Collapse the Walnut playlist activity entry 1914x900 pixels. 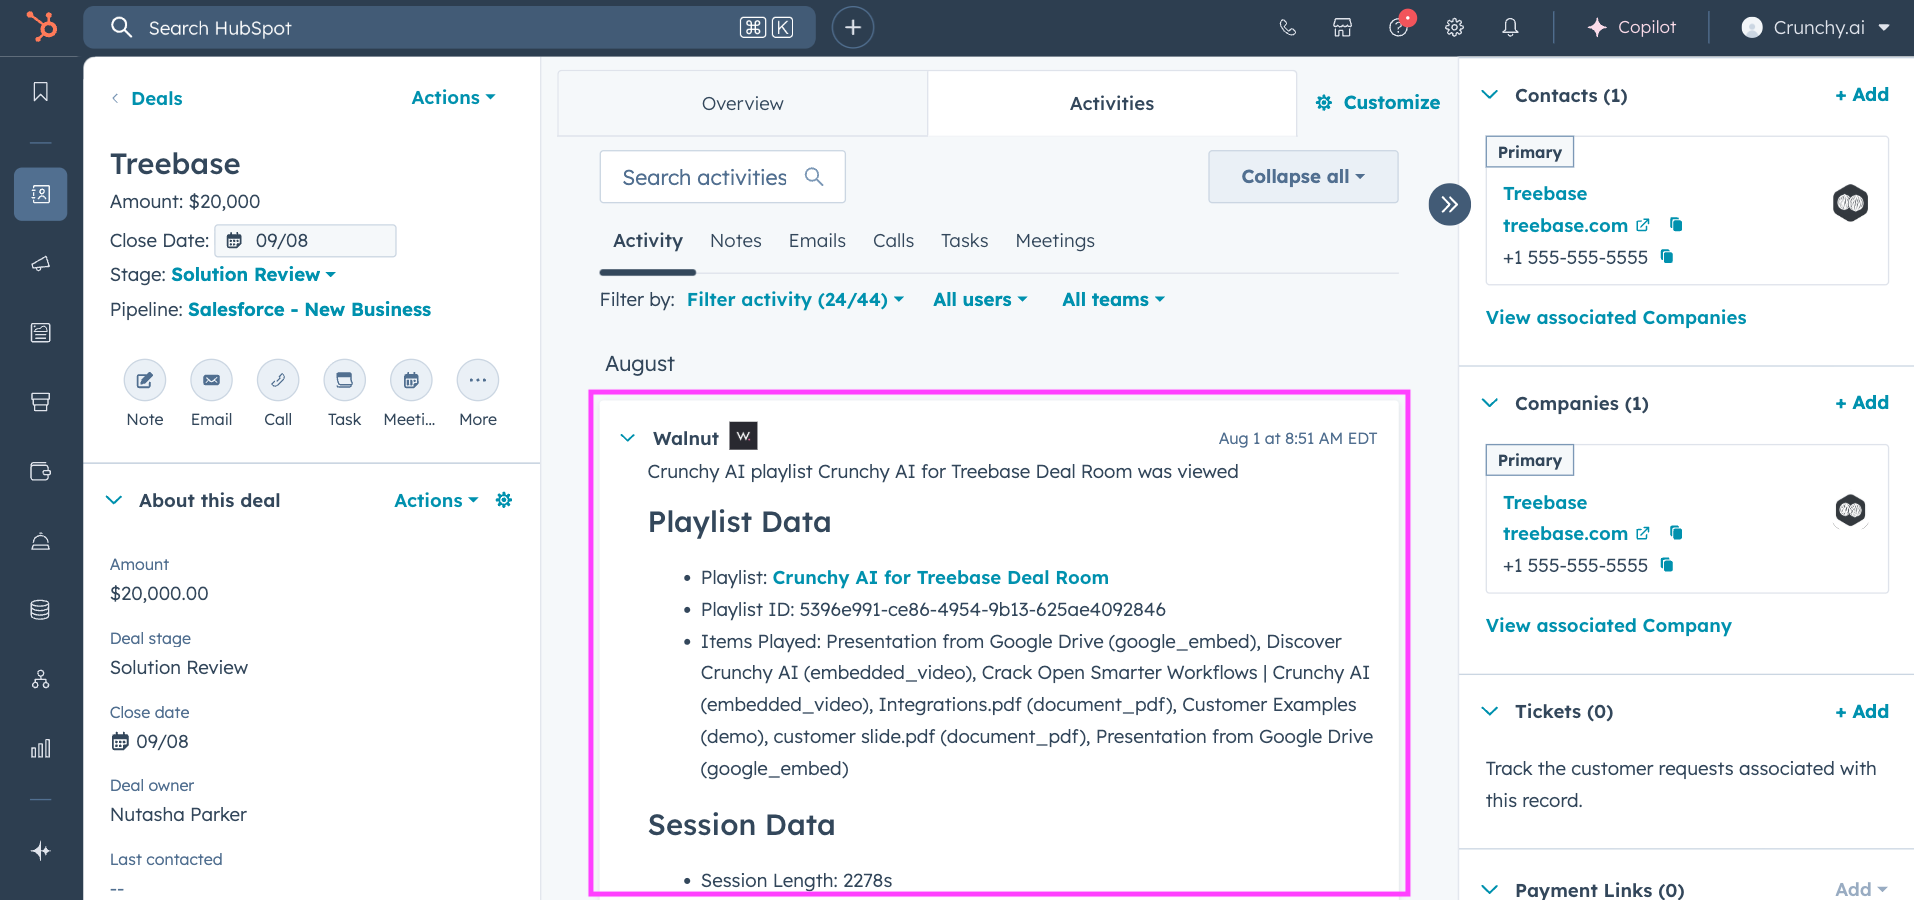click(x=627, y=437)
